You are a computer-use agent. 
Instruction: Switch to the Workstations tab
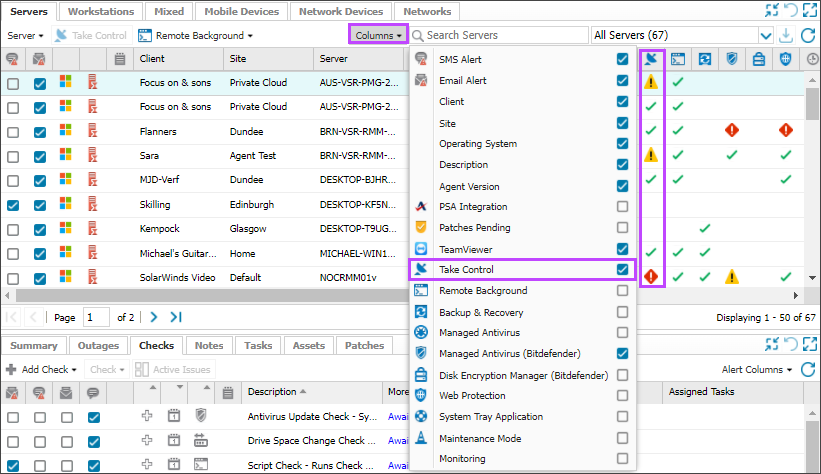click(101, 12)
